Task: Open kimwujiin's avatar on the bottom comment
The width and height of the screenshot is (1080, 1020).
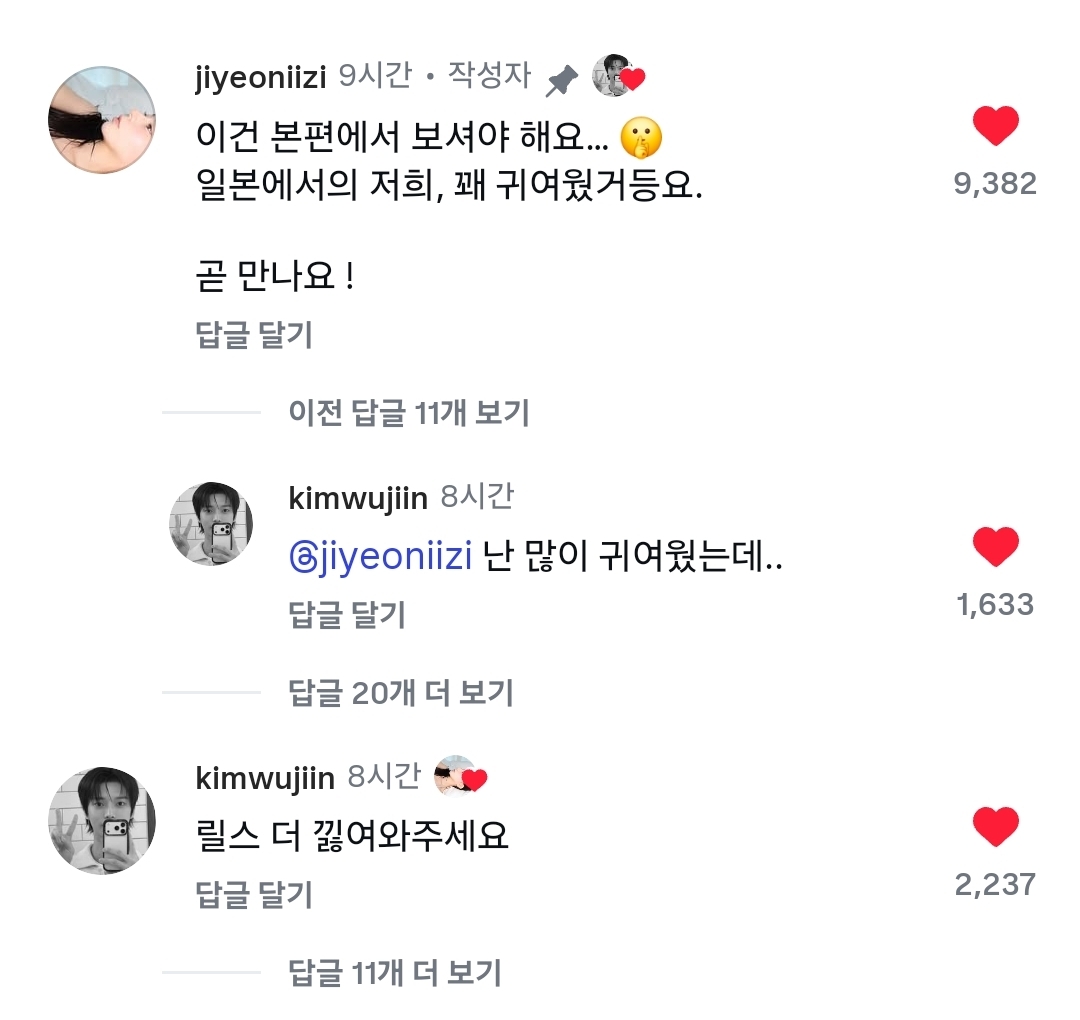Action: point(102,820)
